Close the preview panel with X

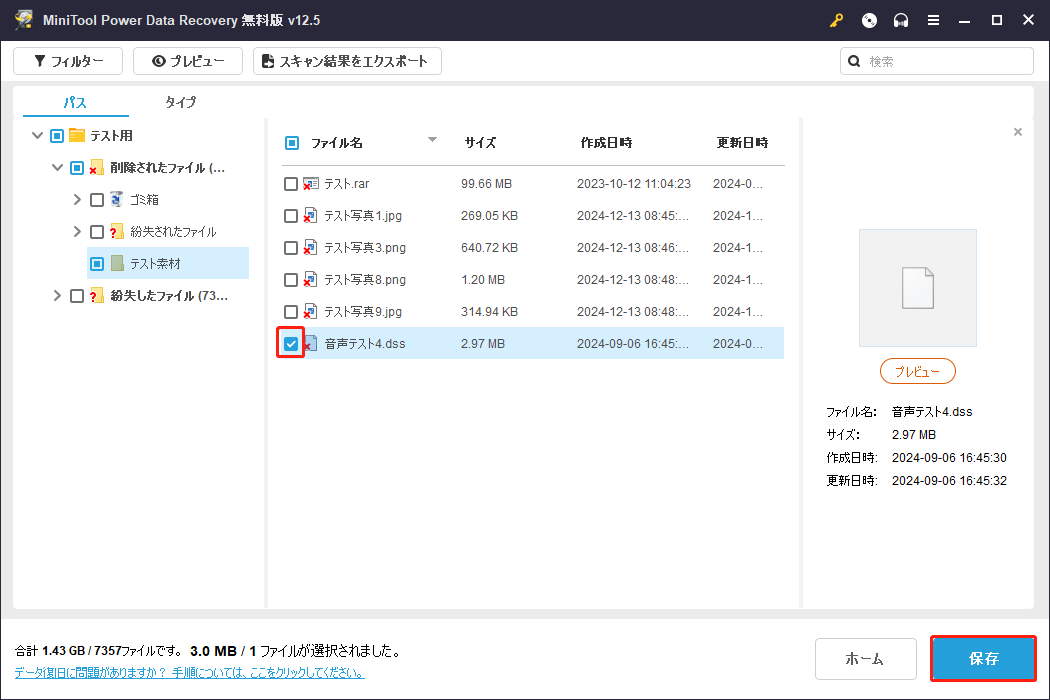tap(1018, 132)
